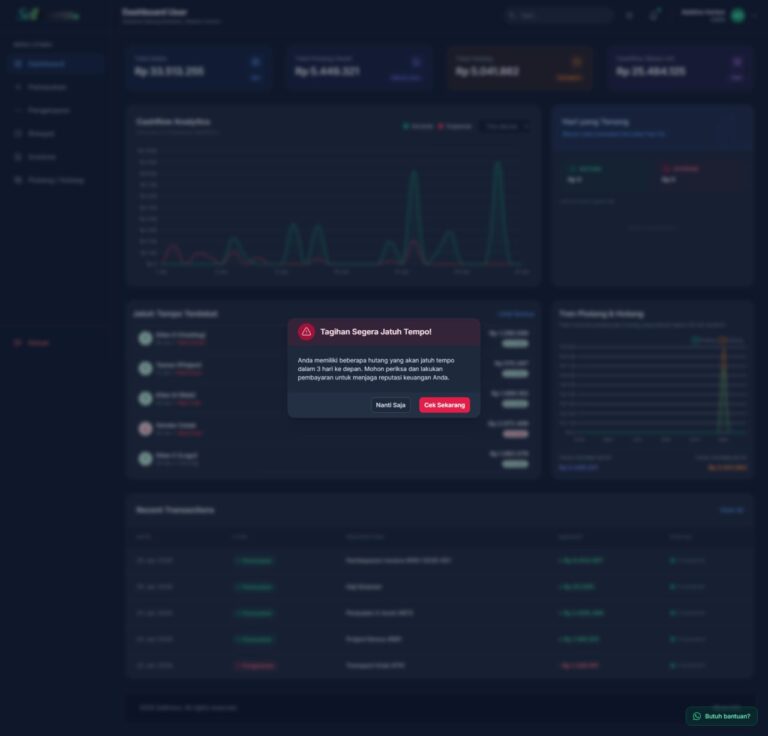This screenshot has height=736, width=768.
Task: Open the period dropdown in Cashflow Analytics
Action: [x=505, y=126]
